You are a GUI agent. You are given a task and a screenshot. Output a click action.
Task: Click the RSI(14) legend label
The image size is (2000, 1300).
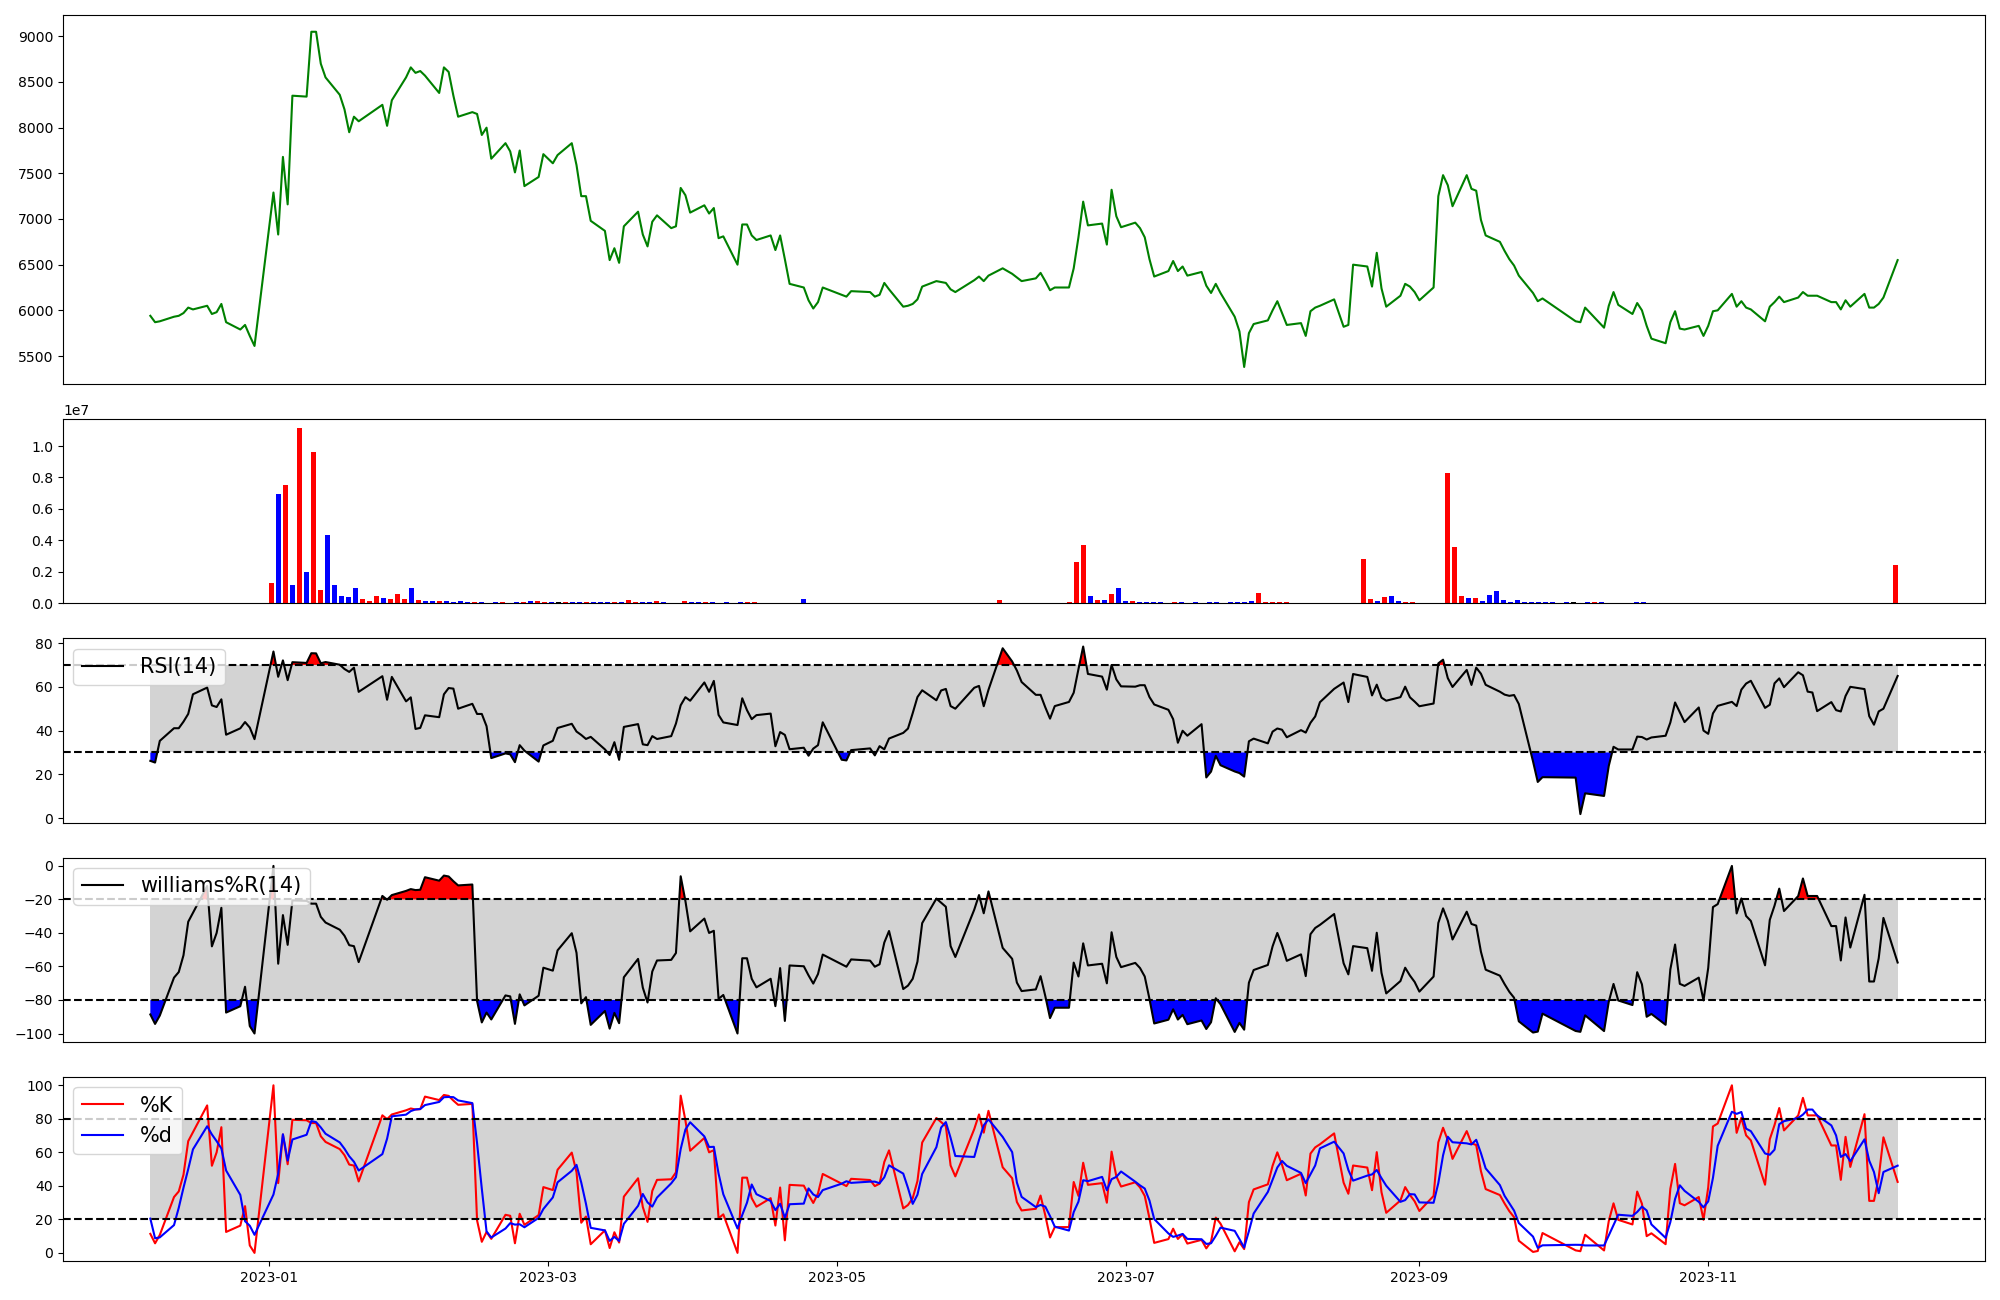click(177, 666)
